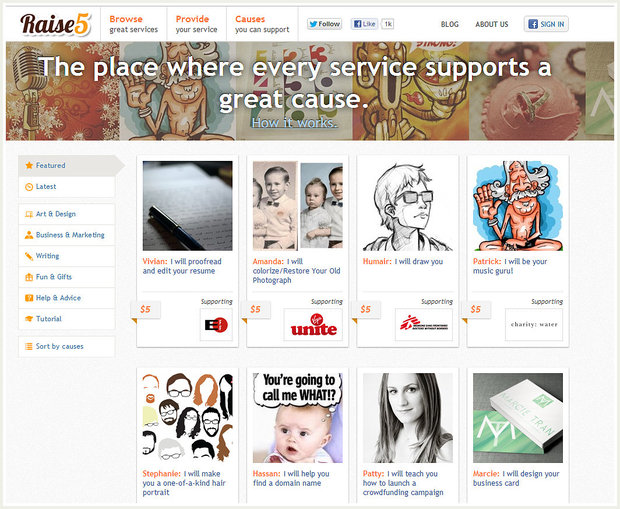Click the Art & Design category icon
The width and height of the screenshot is (620, 509).
pyautogui.click(x=29, y=214)
